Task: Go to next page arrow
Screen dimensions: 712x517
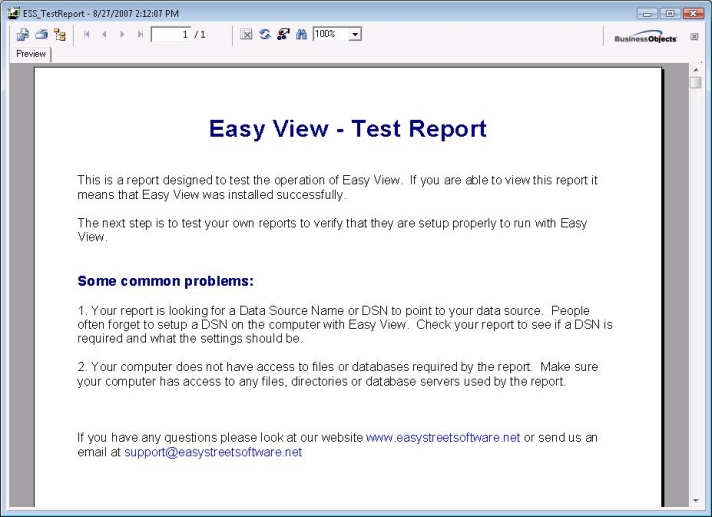Action: click(122, 34)
